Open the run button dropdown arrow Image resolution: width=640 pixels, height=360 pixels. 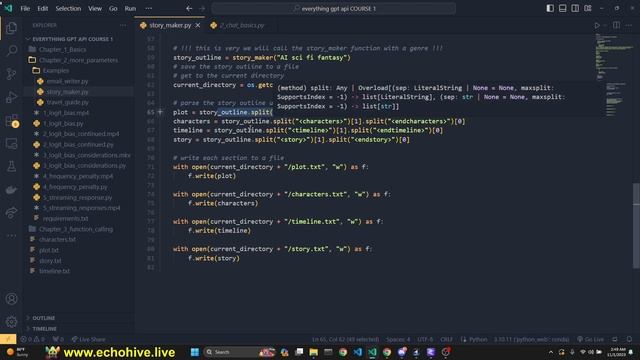coord(605,25)
